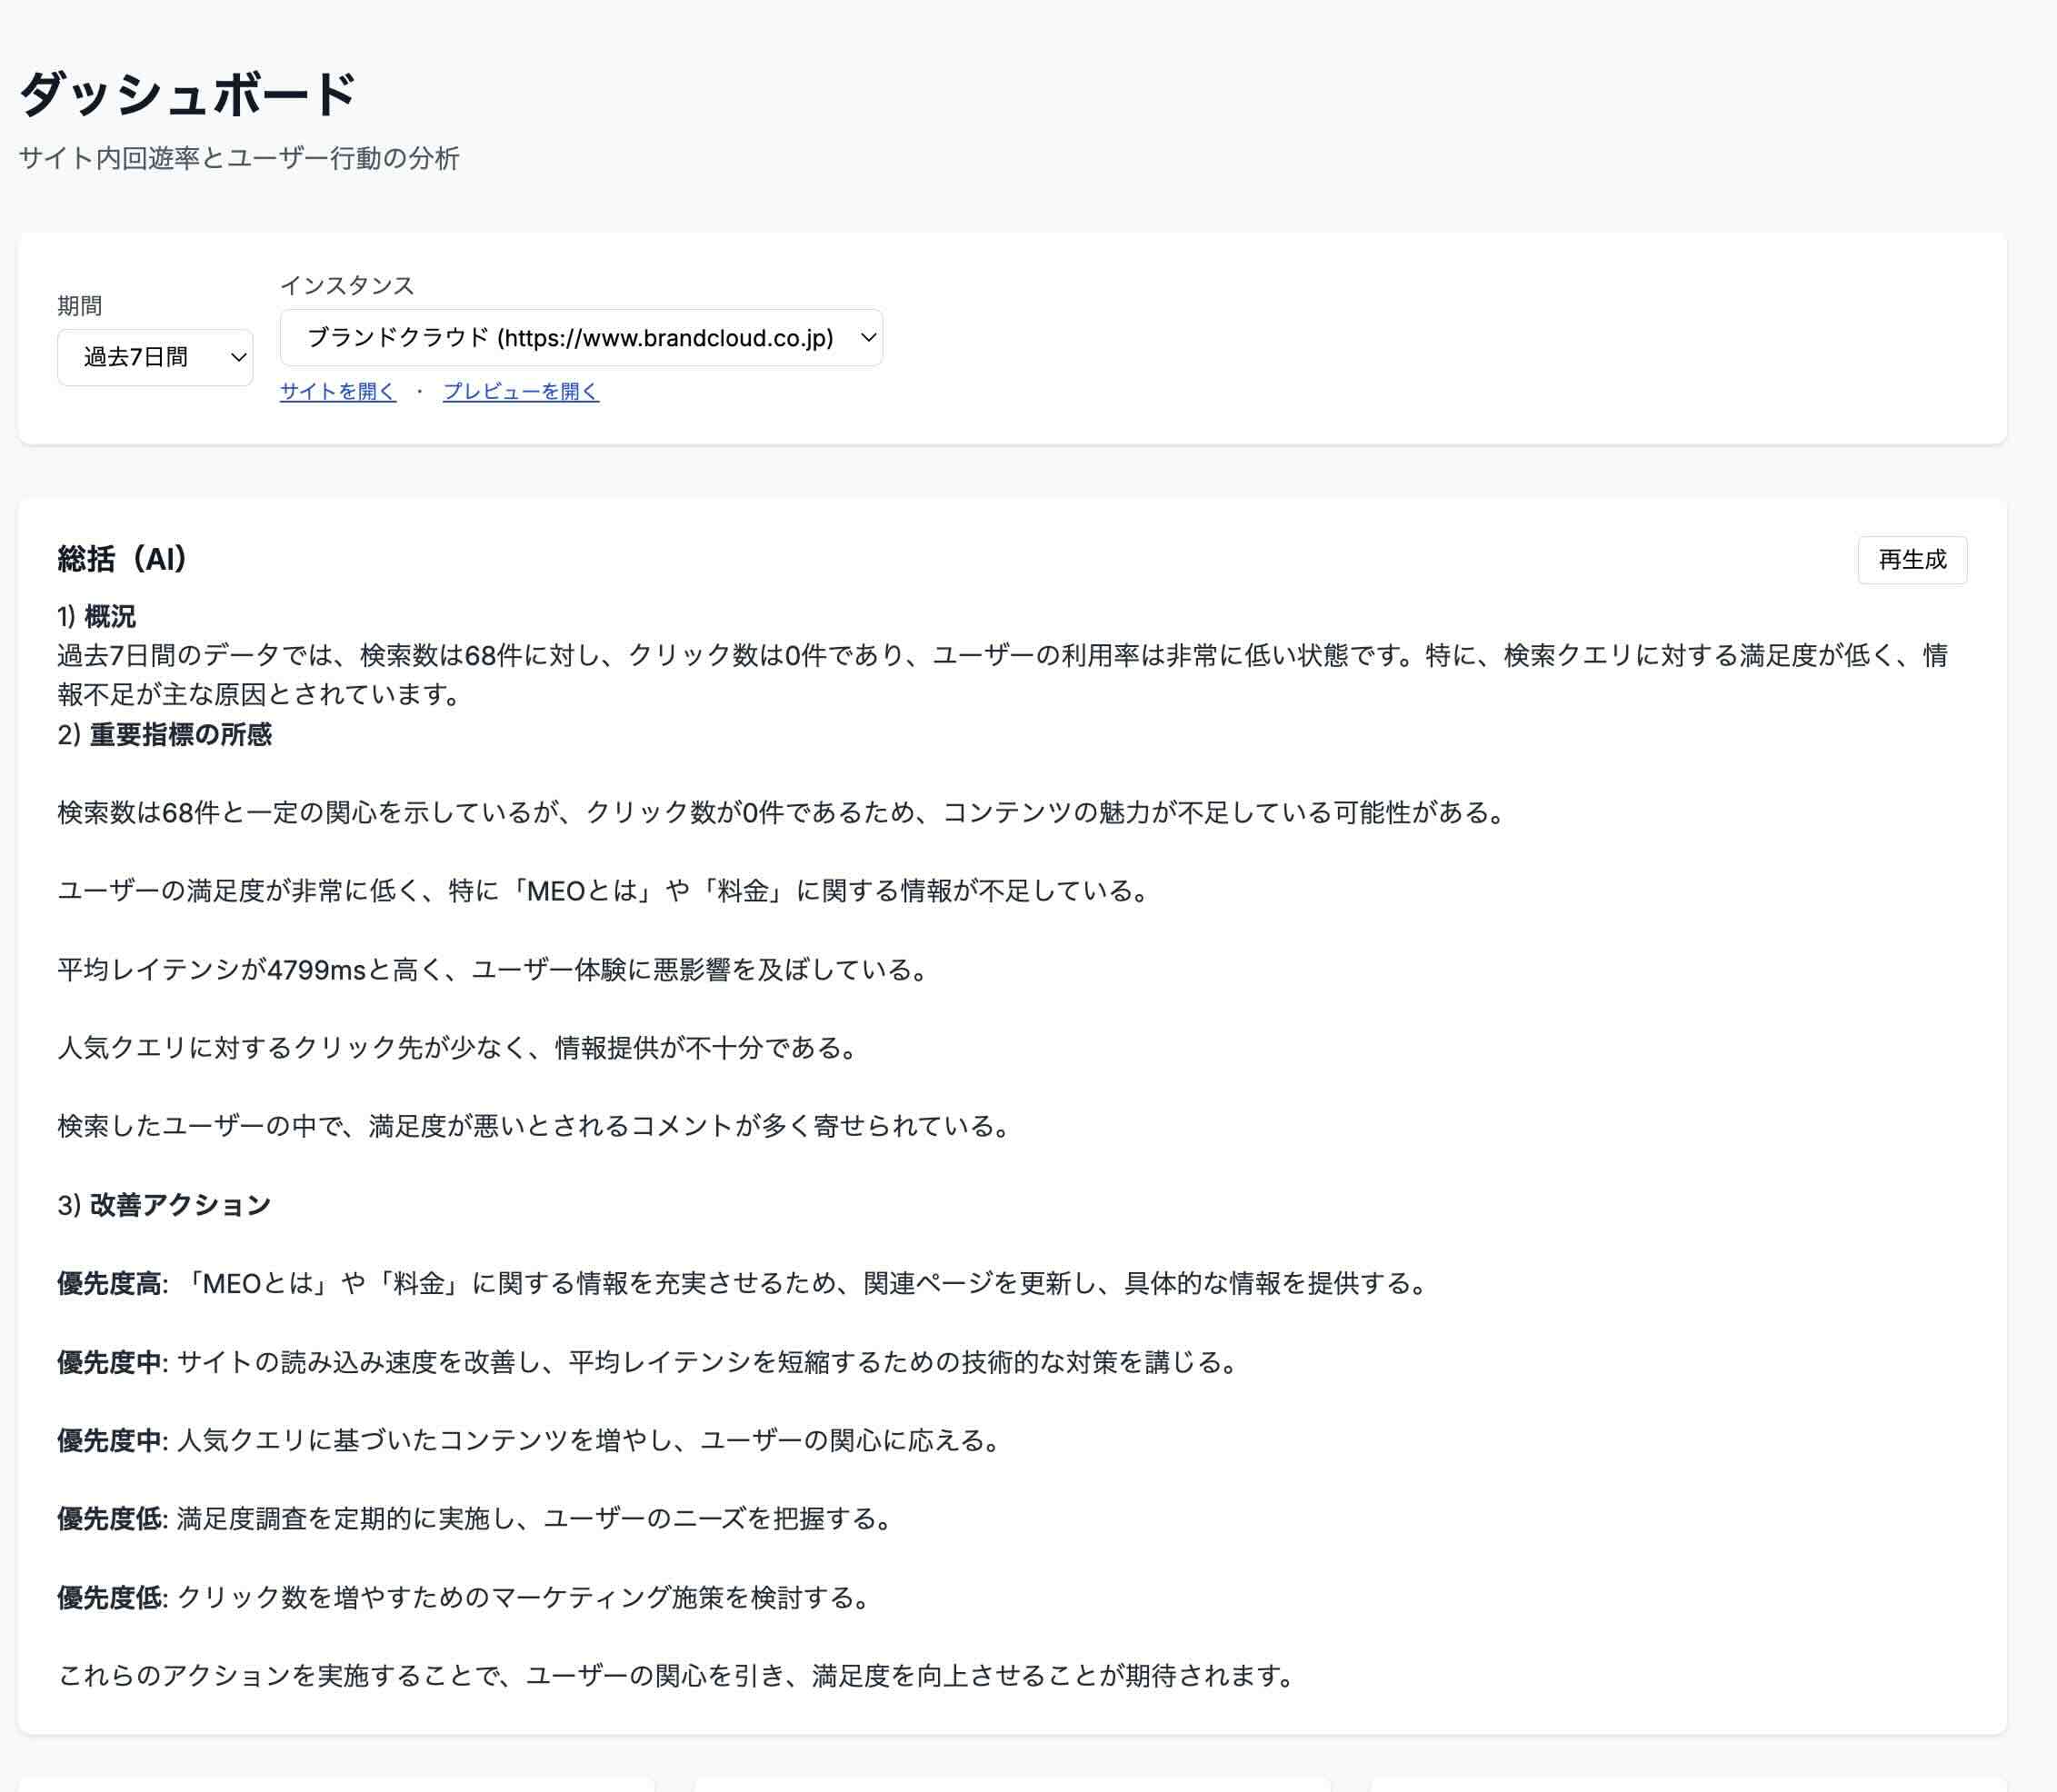Screen dimensions: 2057x1792
Task: Open the 期間 dropdown
Action: click(x=155, y=356)
